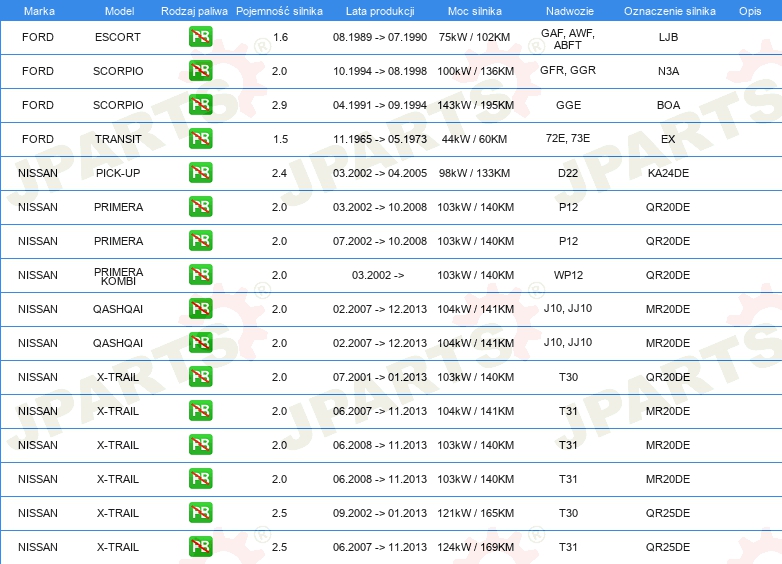Click the fuel icon for Nissan Pick-Up

pyautogui.click(x=200, y=173)
